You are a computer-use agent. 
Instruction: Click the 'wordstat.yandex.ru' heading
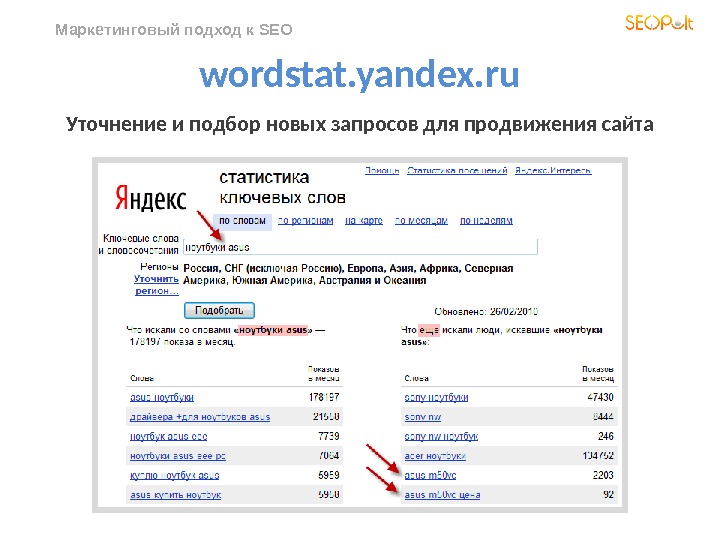pyautogui.click(x=359, y=75)
